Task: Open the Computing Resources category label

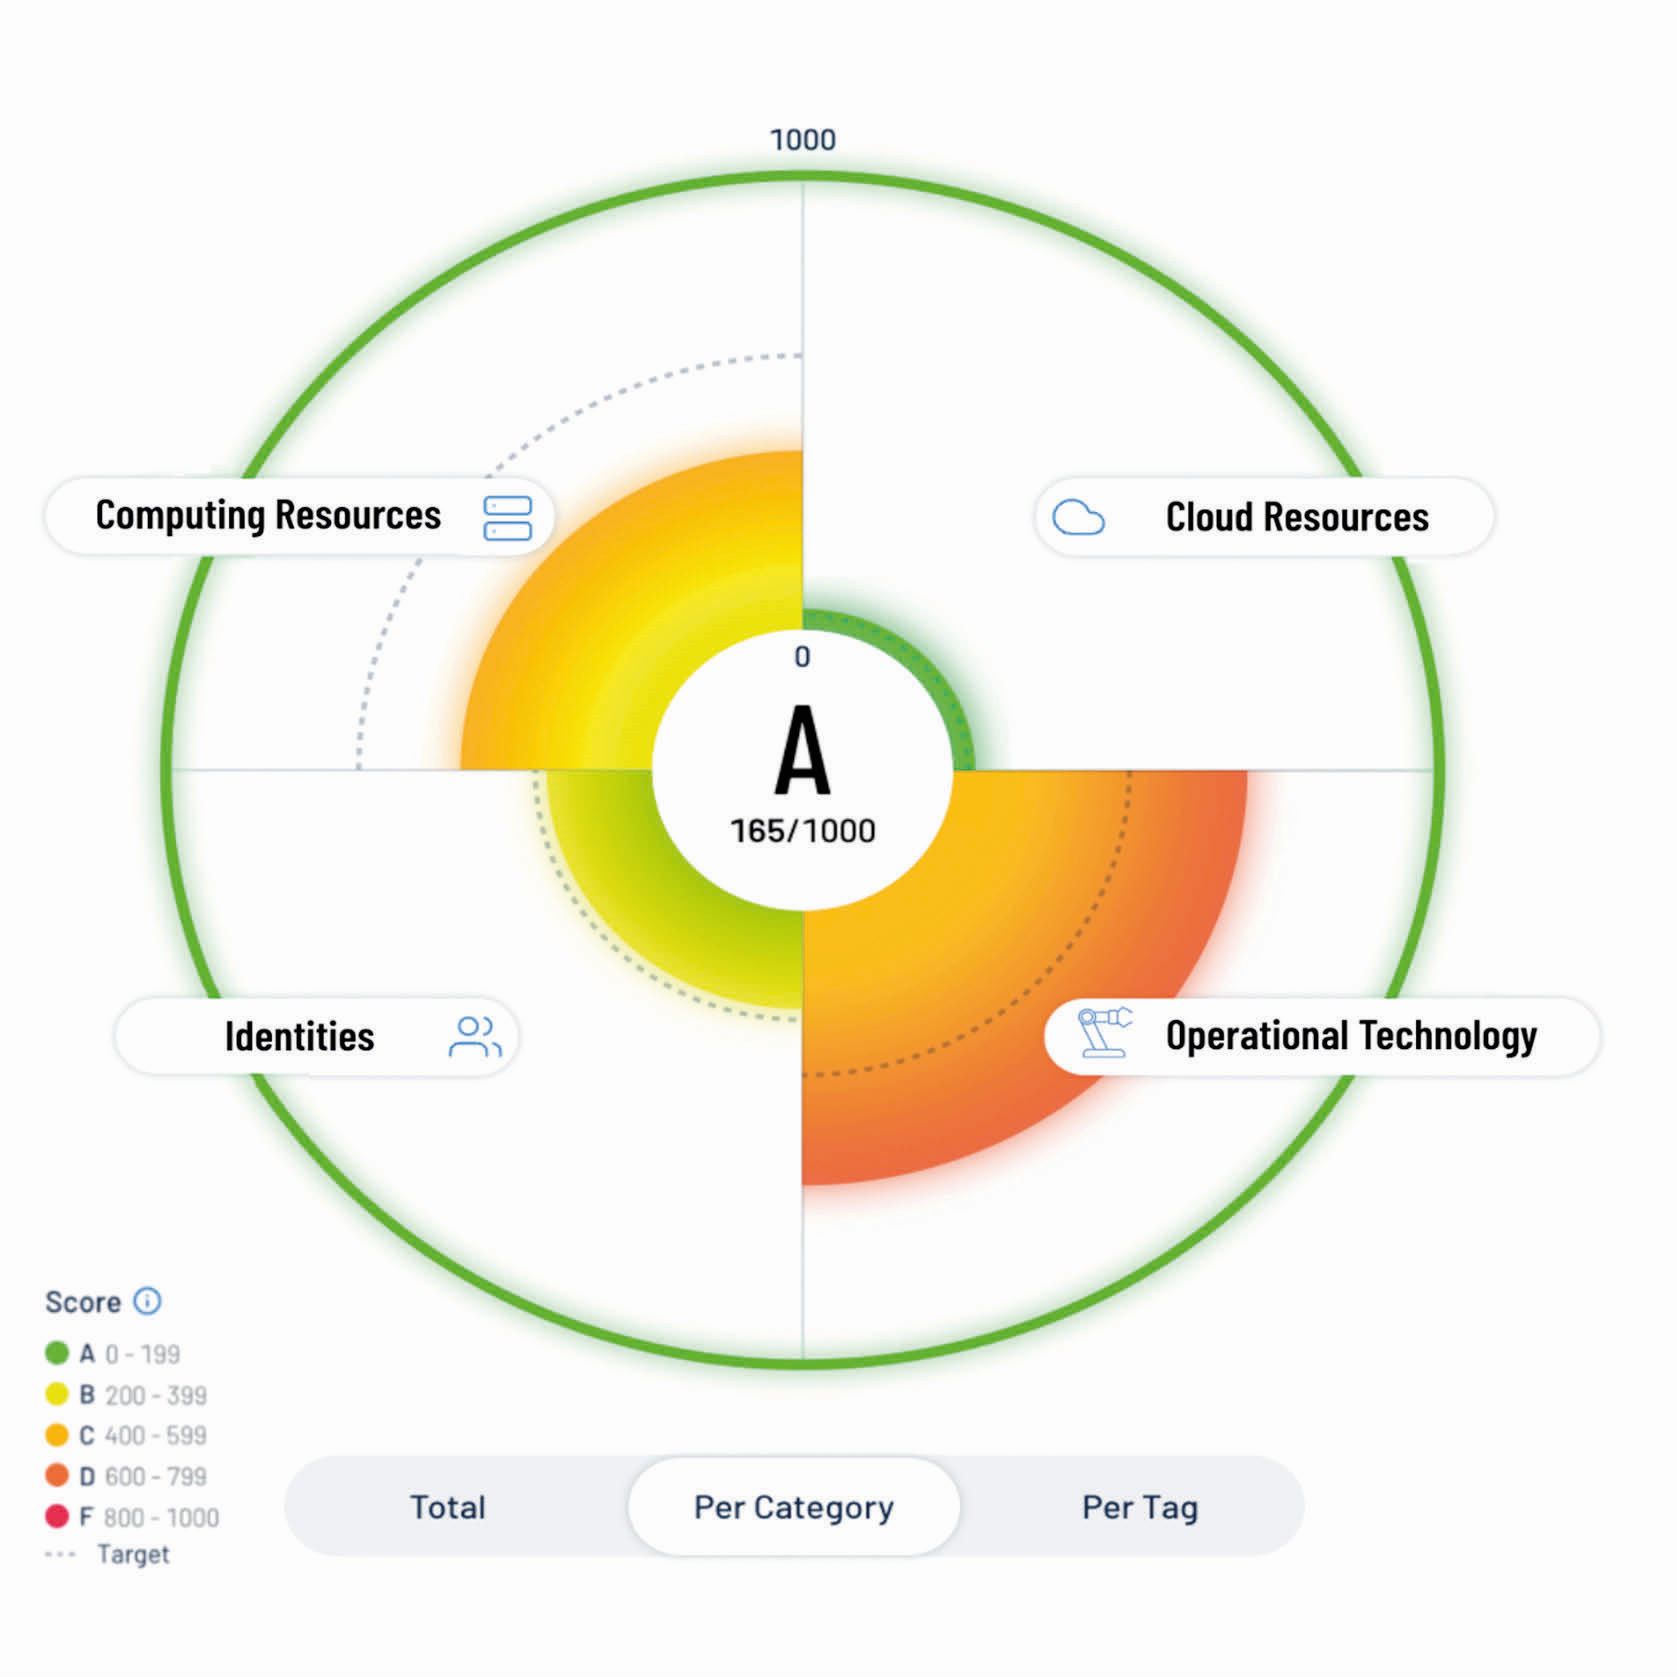Action: pyautogui.click(x=268, y=516)
